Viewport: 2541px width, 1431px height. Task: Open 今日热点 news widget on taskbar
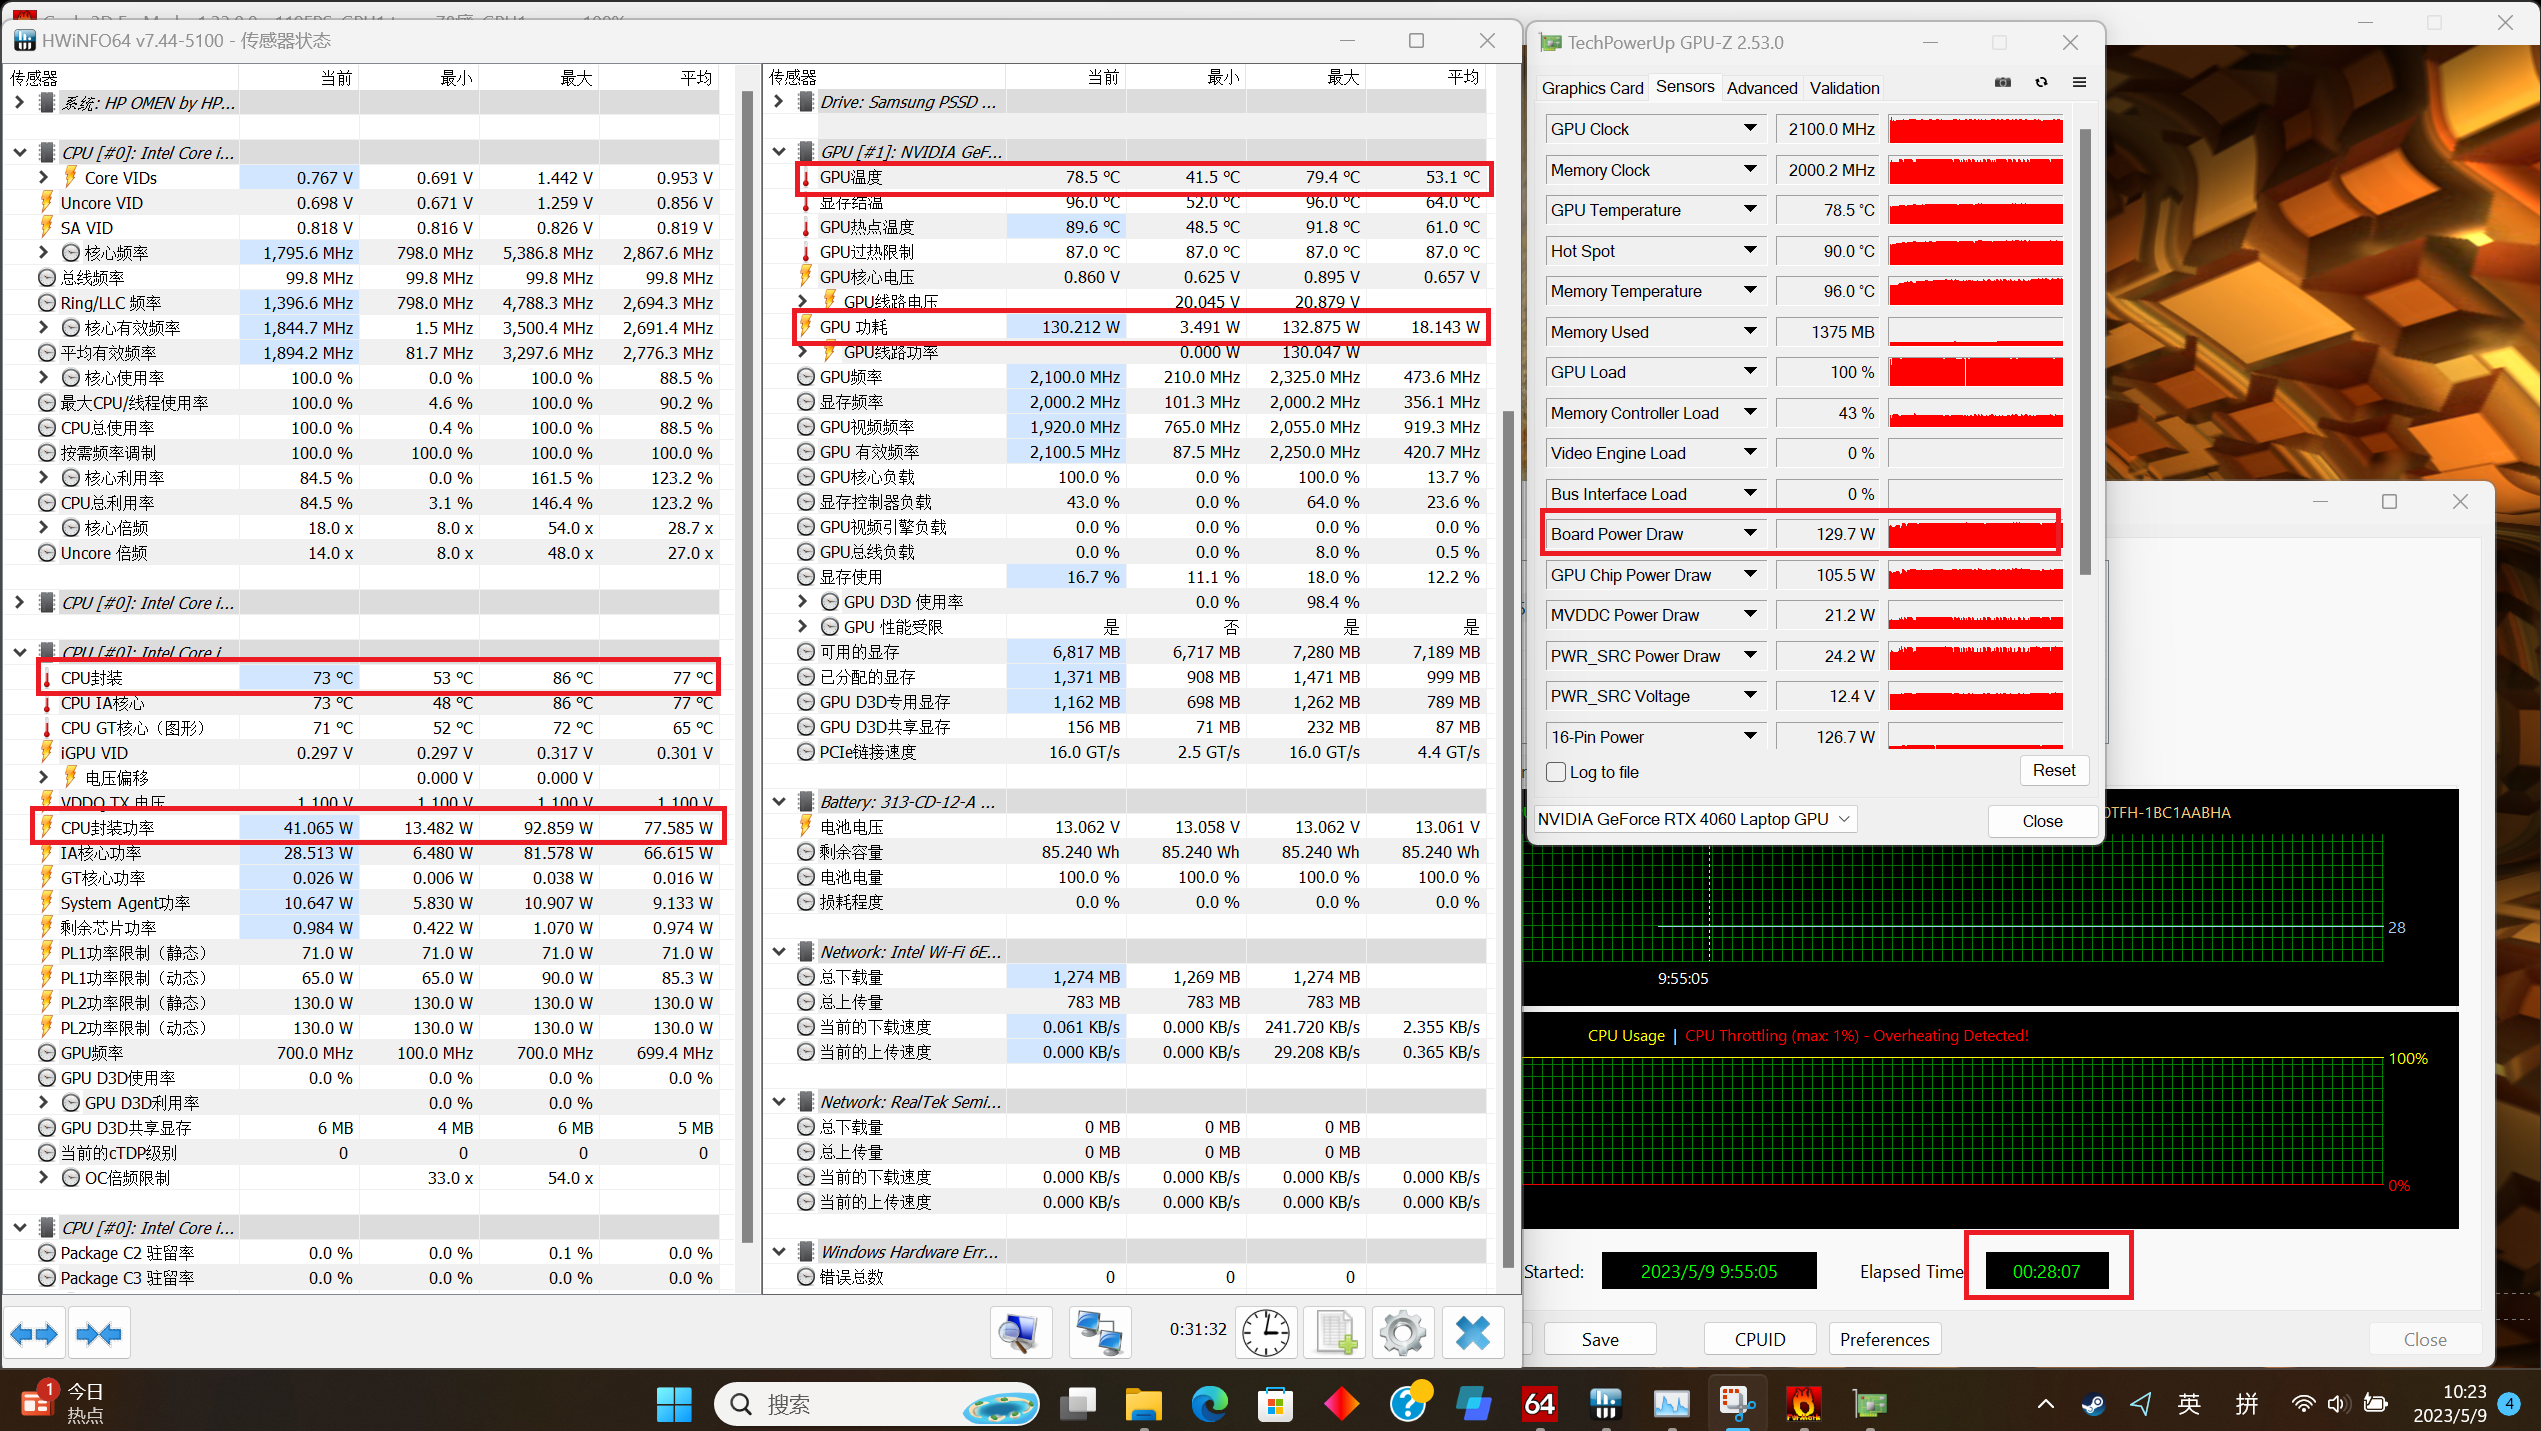[x=62, y=1404]
